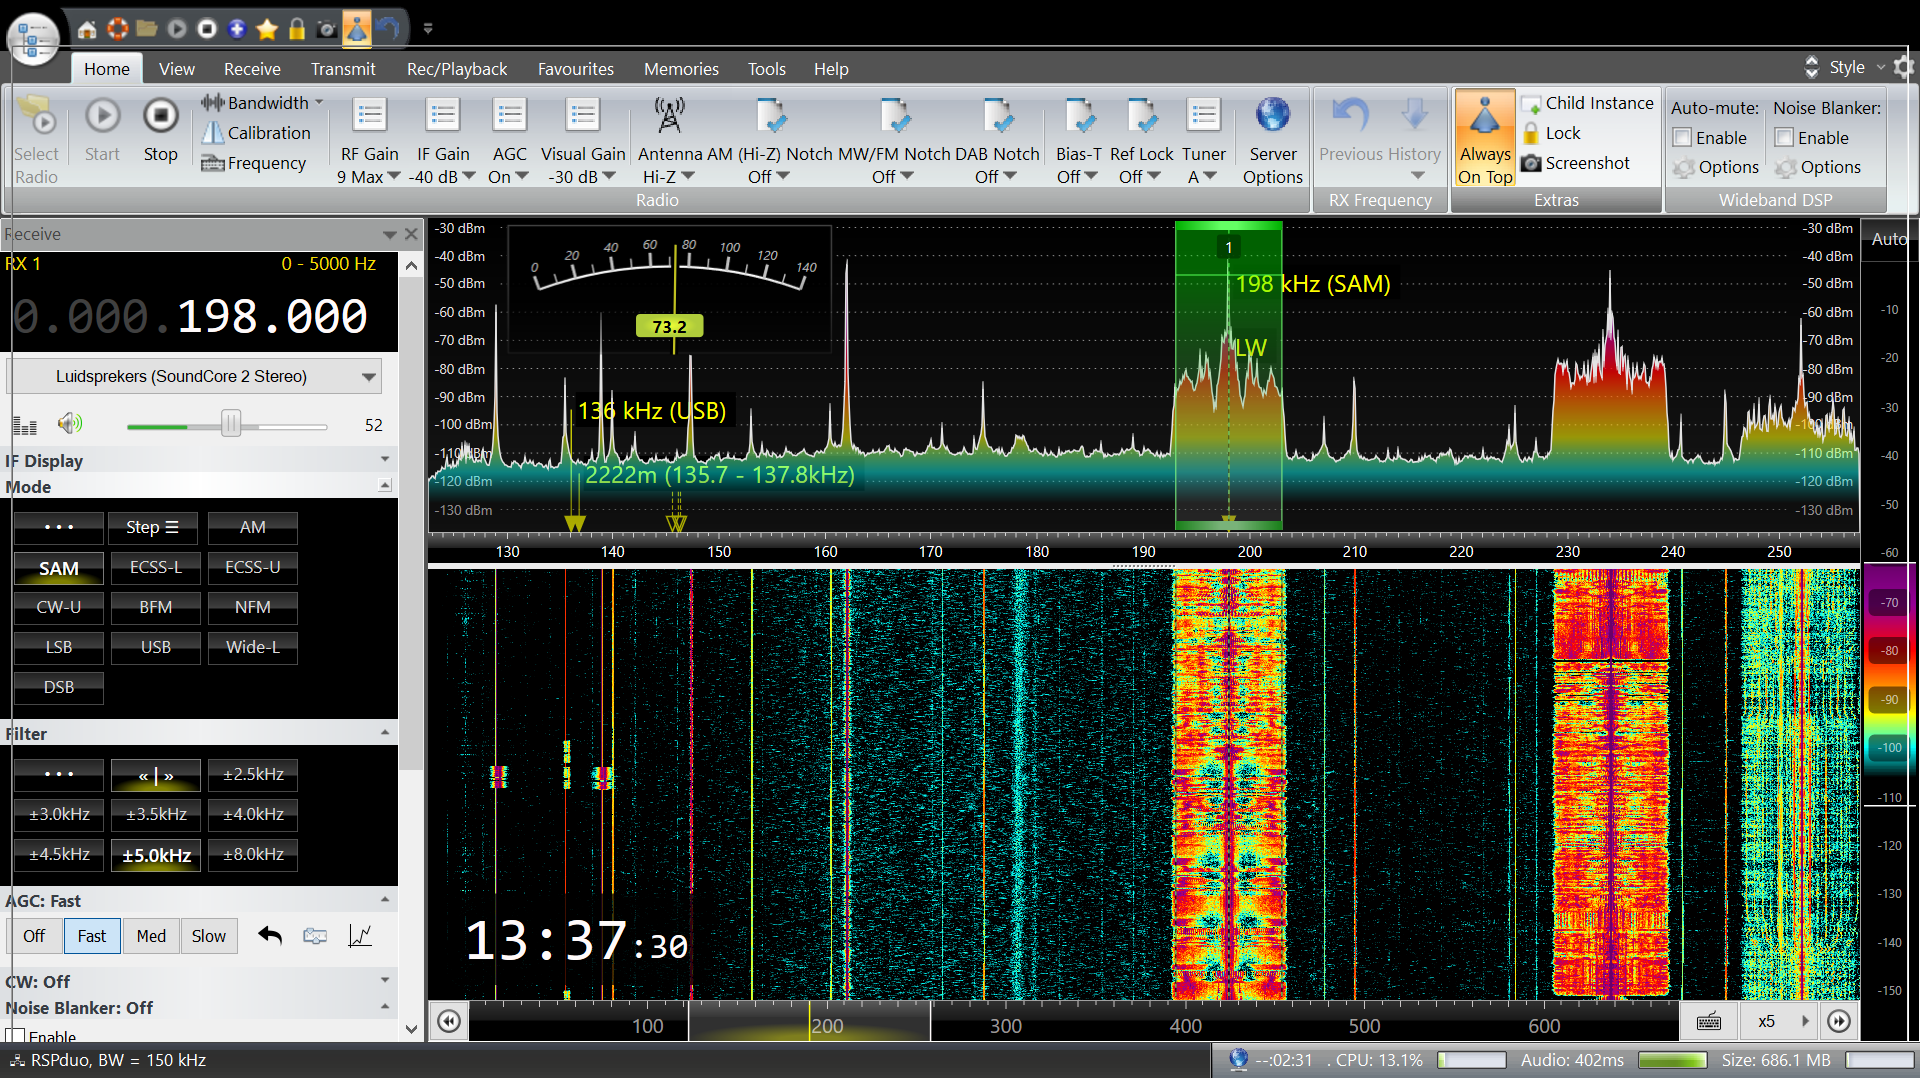Choose the ±8.0kHz filter button
This screenshot has height=1078, width=1920.
pyautogui.click(x=253, y=855)
